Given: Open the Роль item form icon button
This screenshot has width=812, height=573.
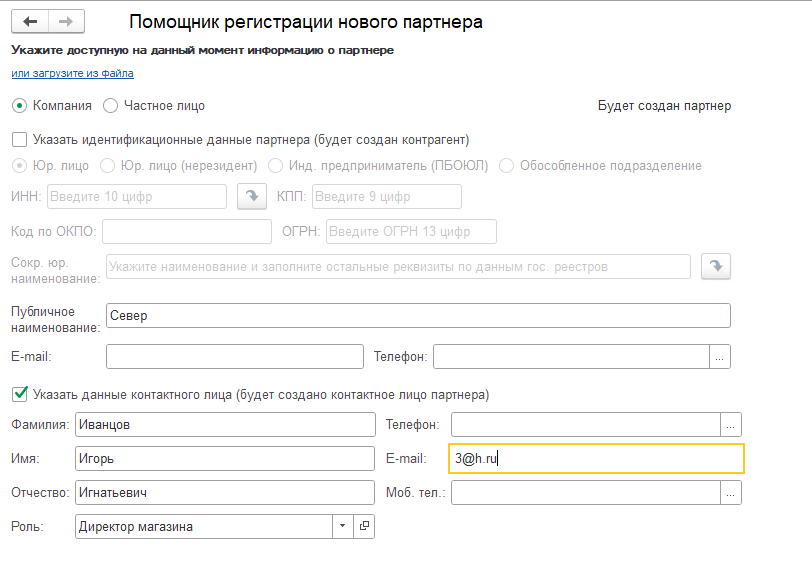Looking at the screenshot, I should [364, 526].
